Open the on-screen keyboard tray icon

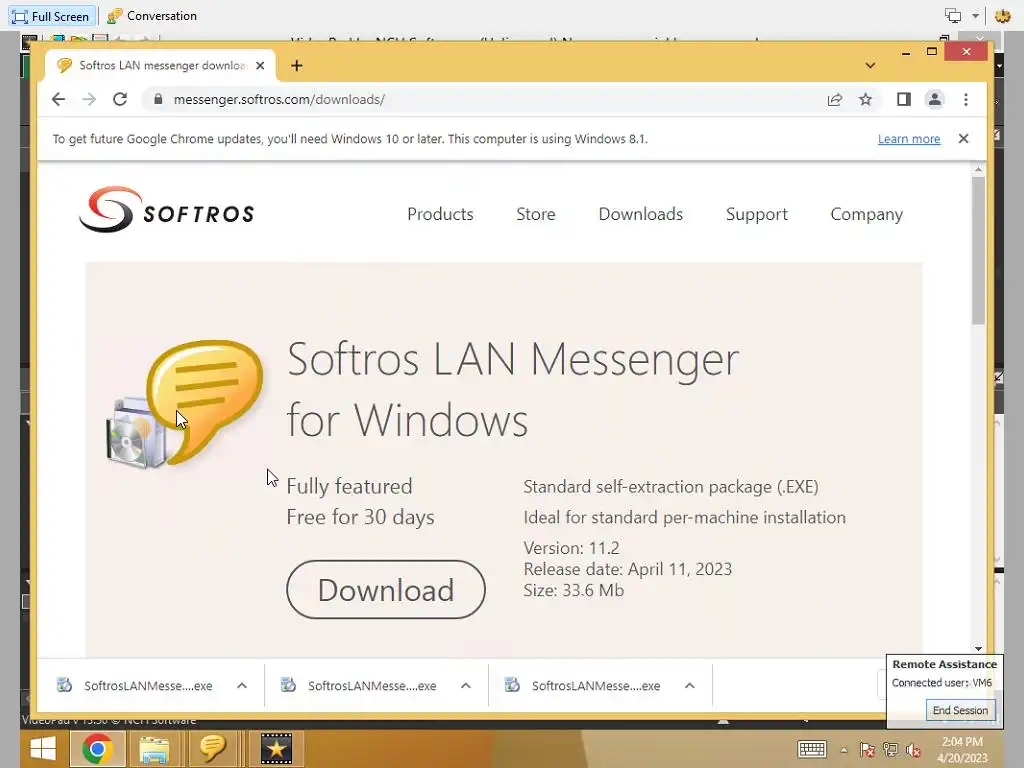(x=812, y=749)
